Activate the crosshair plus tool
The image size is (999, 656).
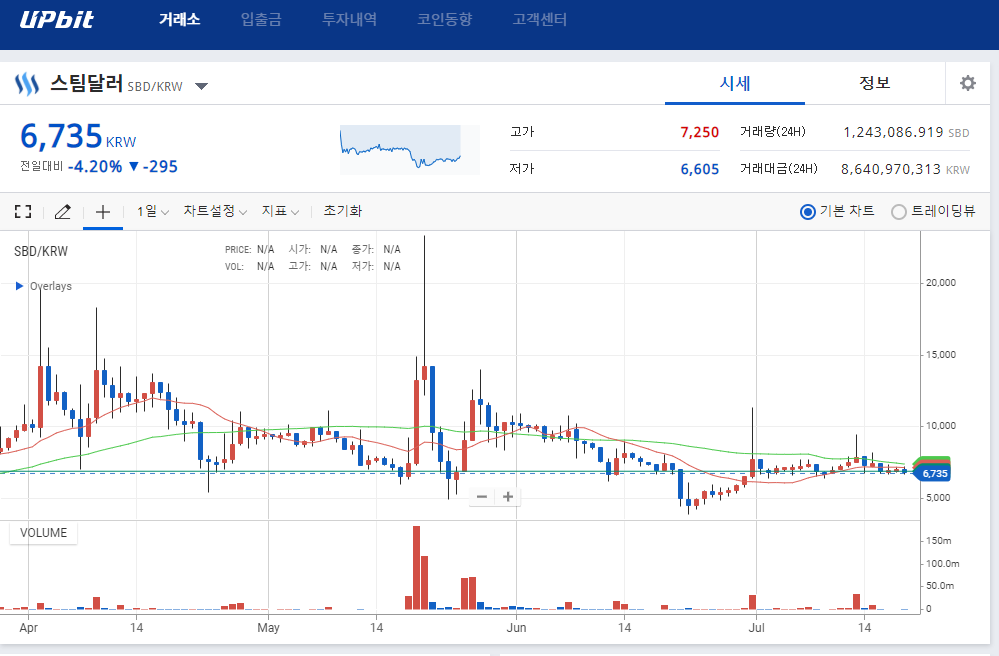103,211
